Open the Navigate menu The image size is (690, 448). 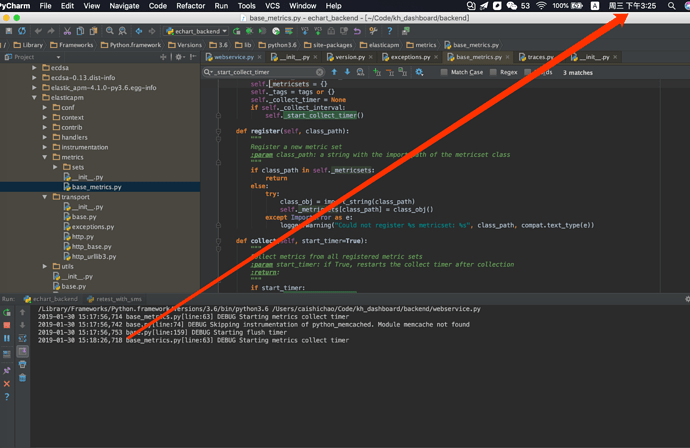124,6
